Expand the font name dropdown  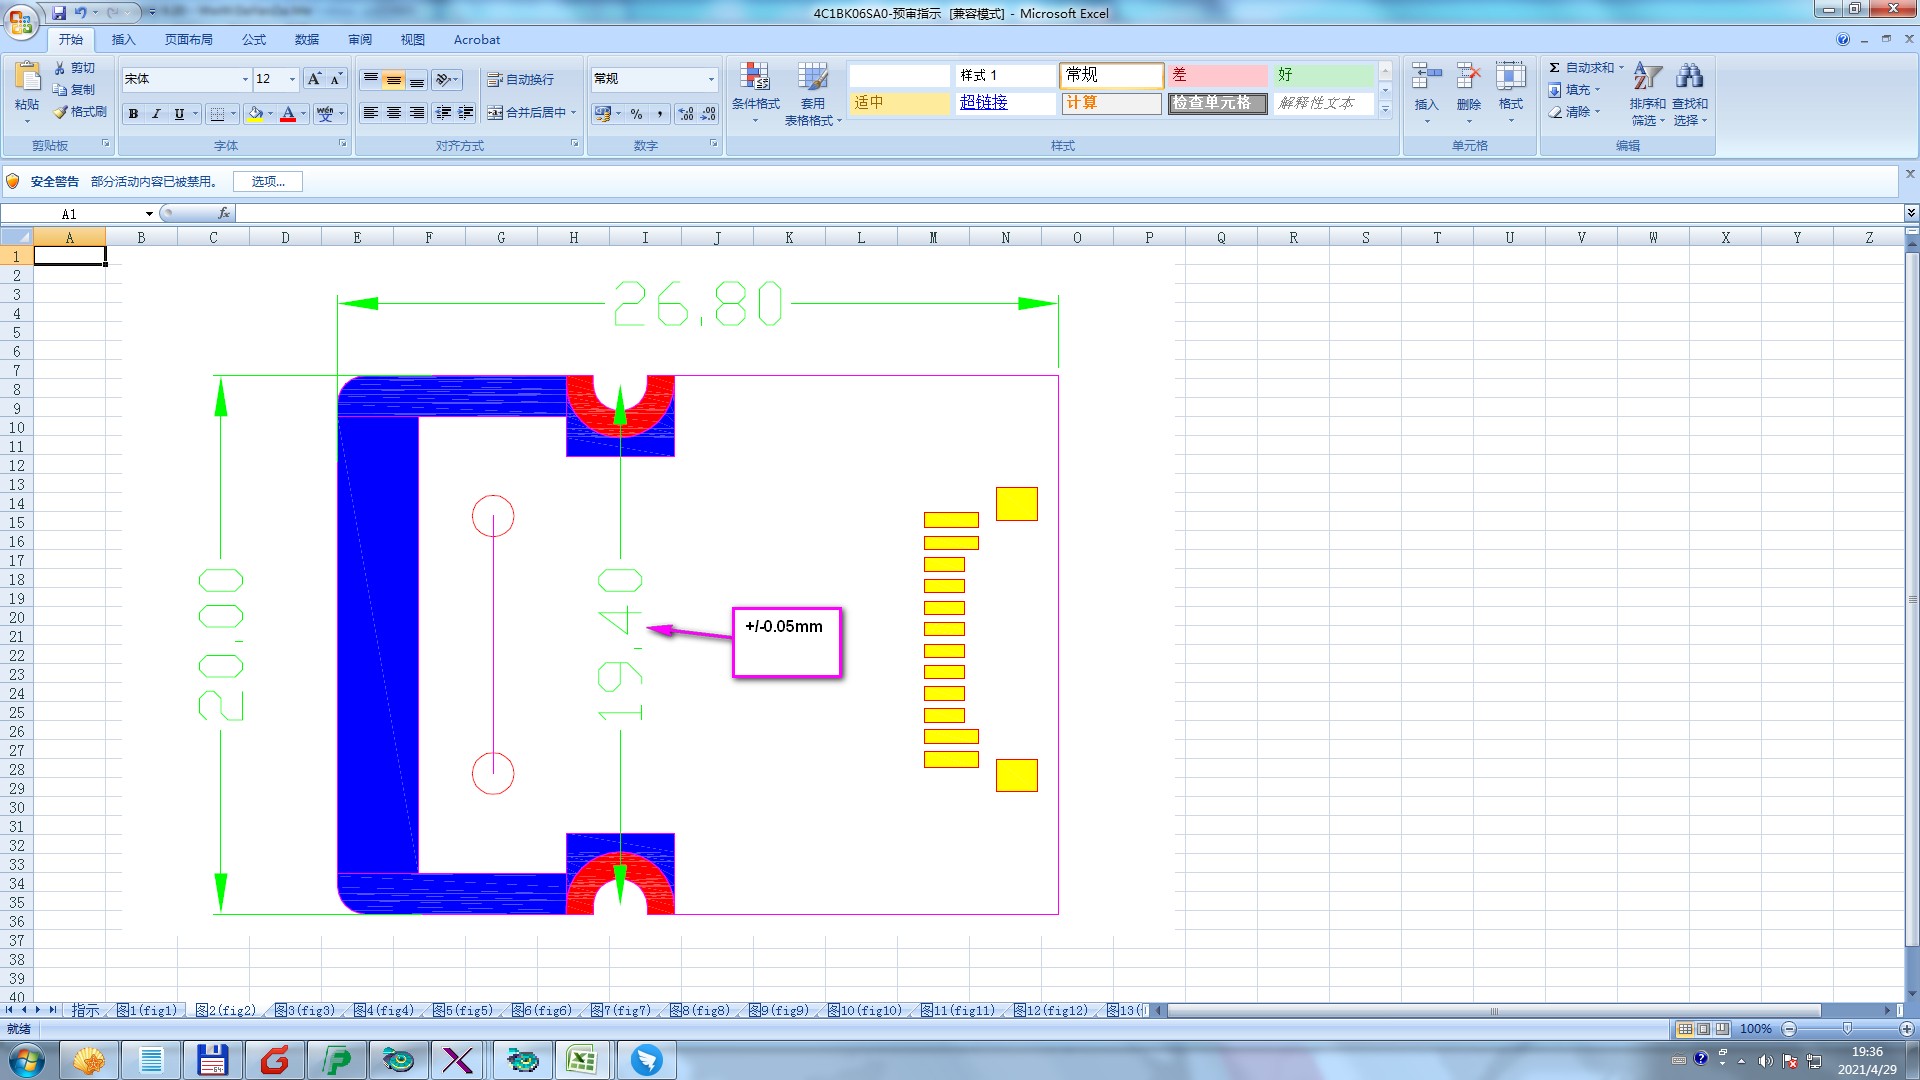245,79
